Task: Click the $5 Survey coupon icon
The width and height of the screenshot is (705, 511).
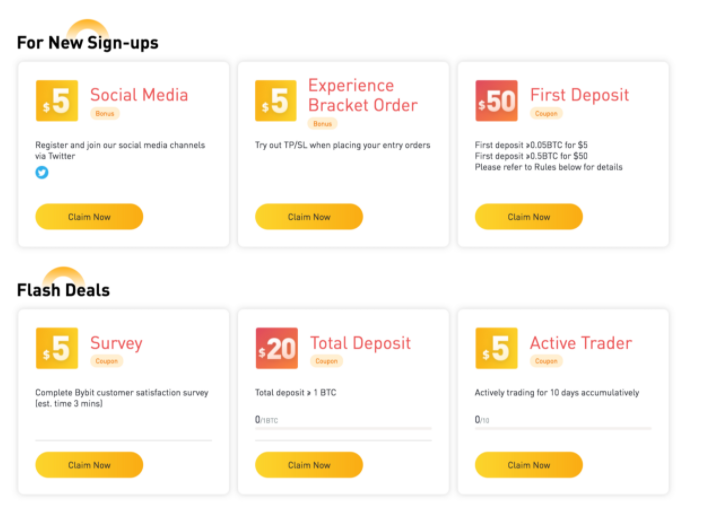Action: pyautogui.click(x=56, y=348)
